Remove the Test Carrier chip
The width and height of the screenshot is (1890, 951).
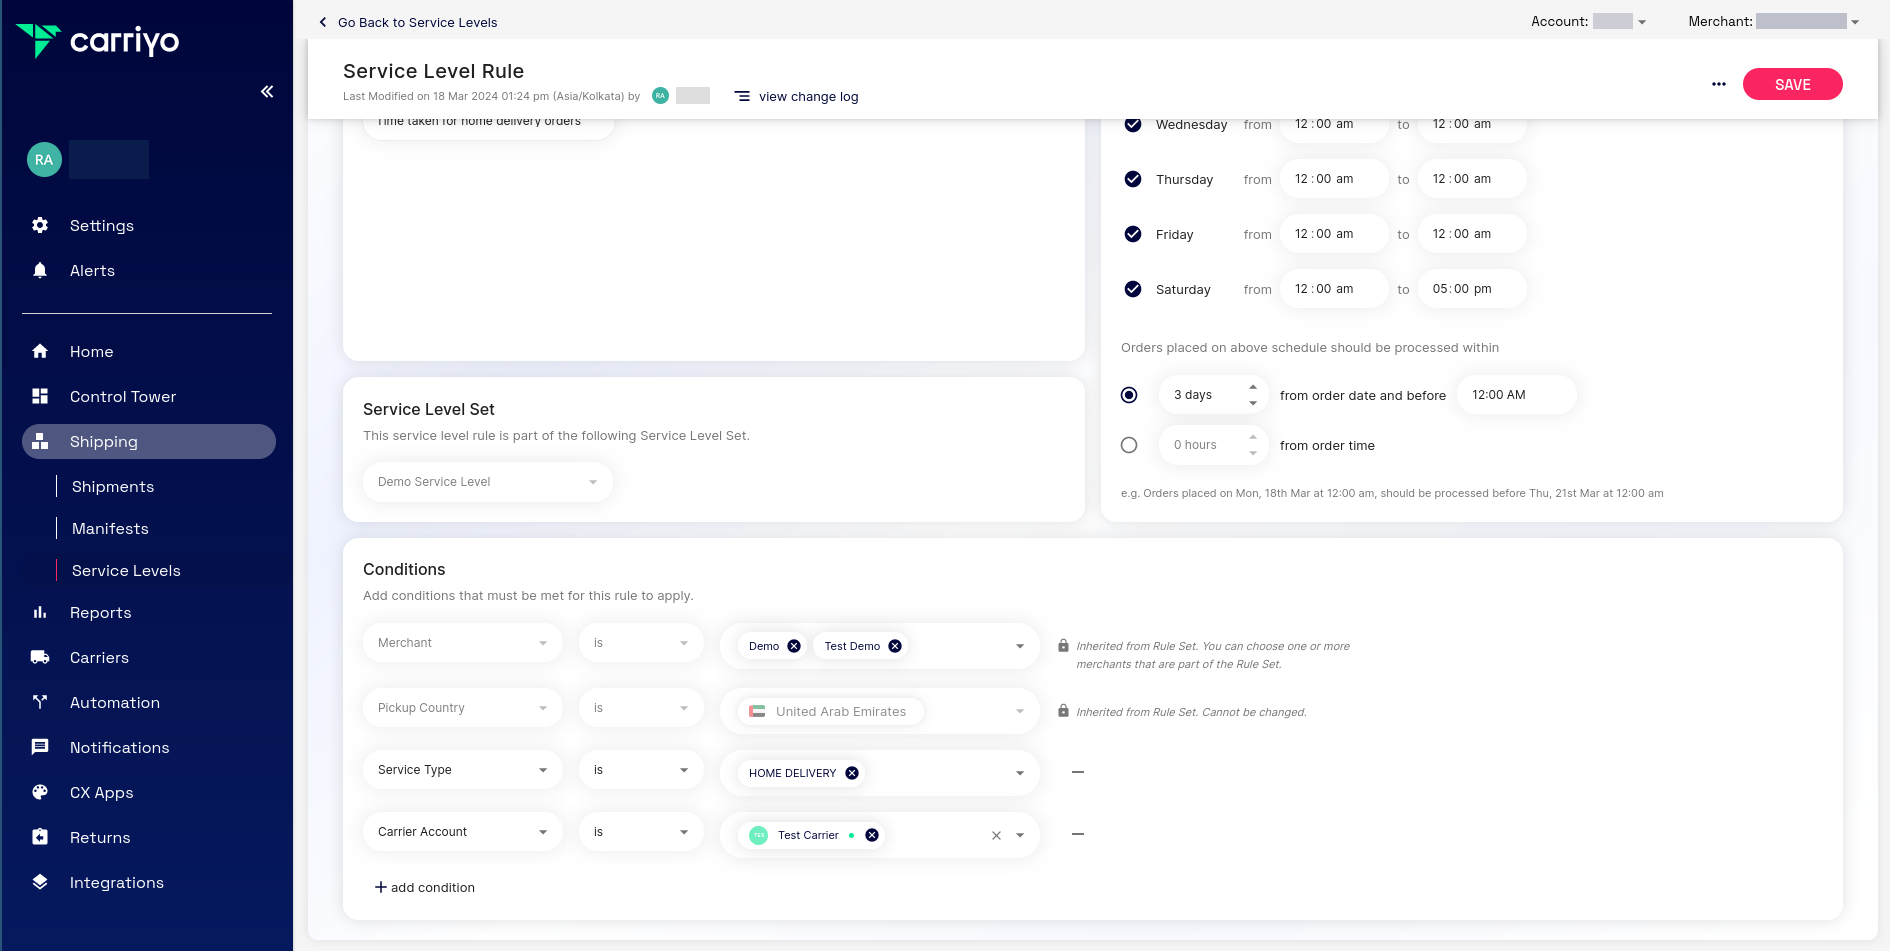(x=872, y=835)
